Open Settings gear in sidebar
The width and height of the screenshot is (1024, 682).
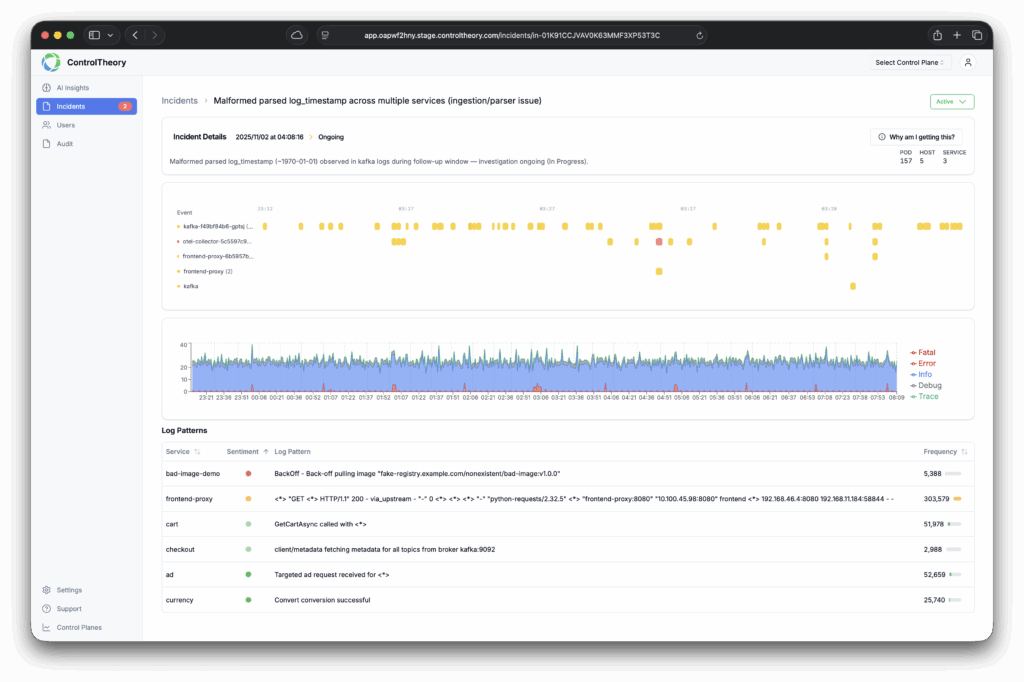pos(47,590)
